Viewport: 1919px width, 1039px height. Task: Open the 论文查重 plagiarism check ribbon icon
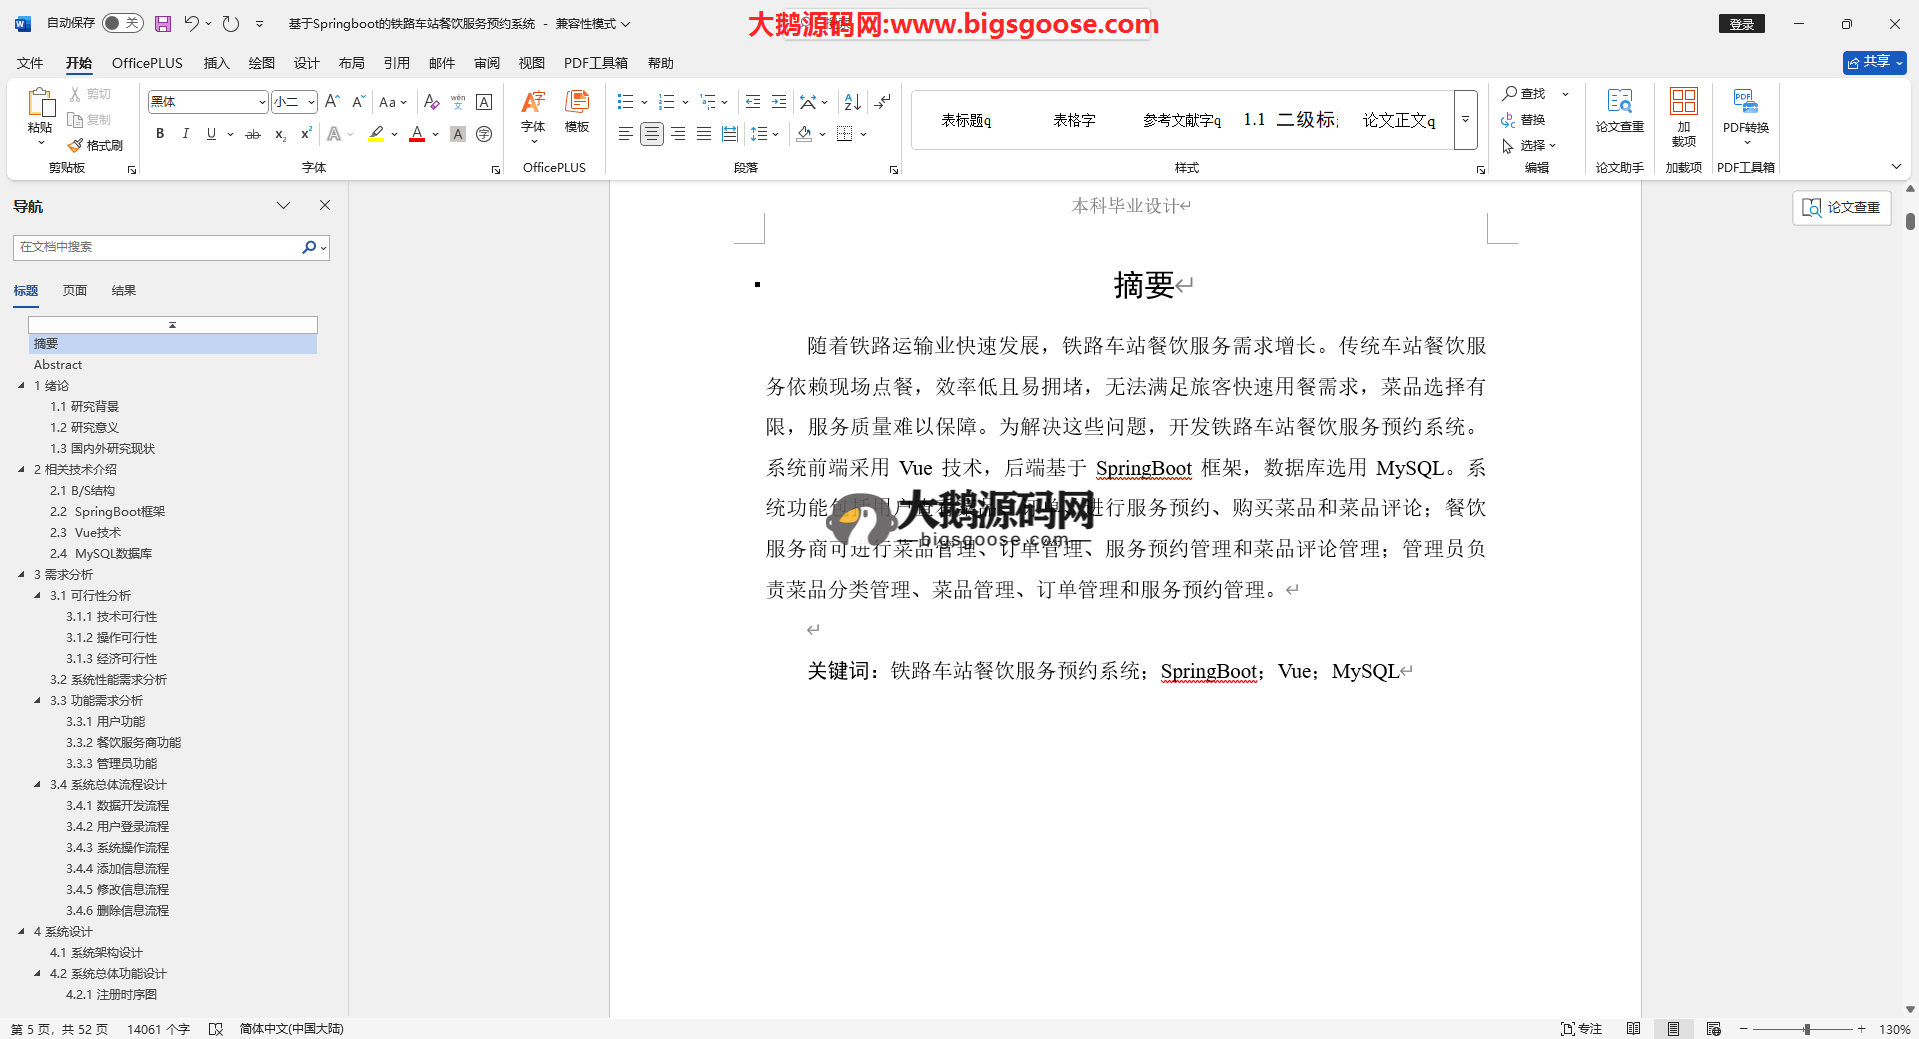1619,110
